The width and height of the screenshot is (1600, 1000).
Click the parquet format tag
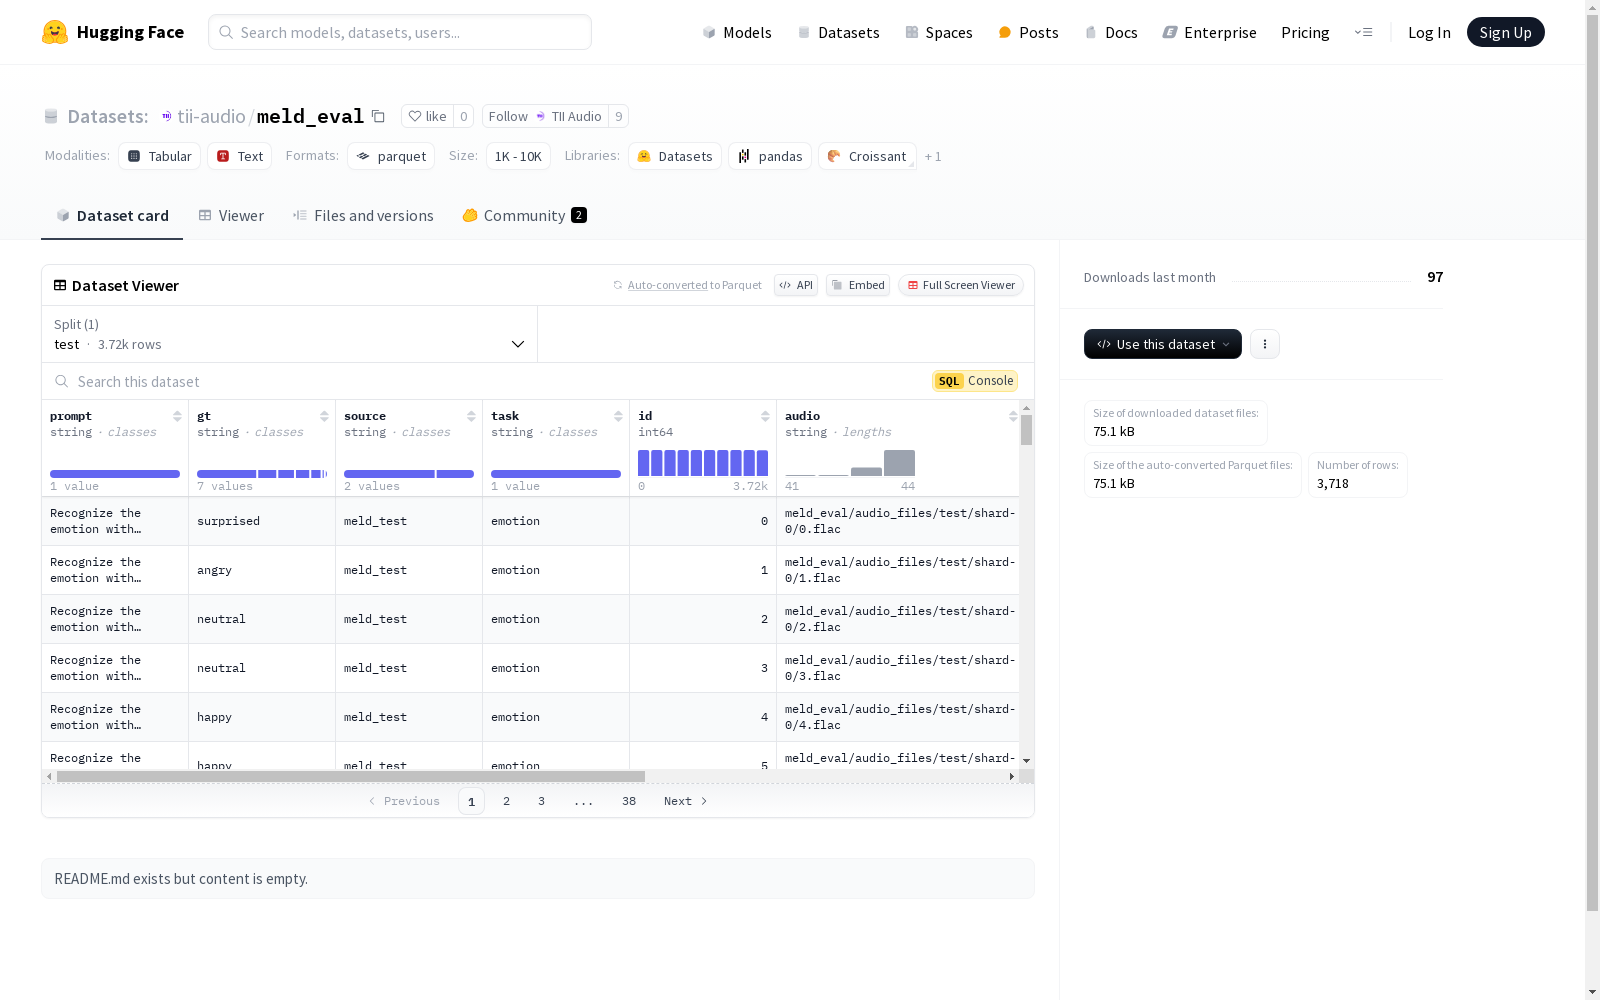pyautogui.click(x=391, y=156)
